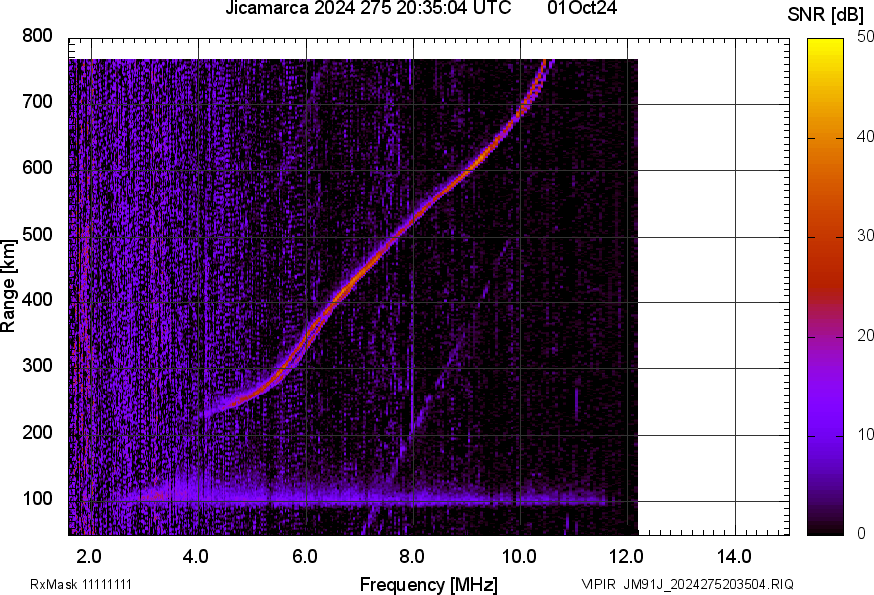Click the colorbar tick label '50'

[865, 37]
